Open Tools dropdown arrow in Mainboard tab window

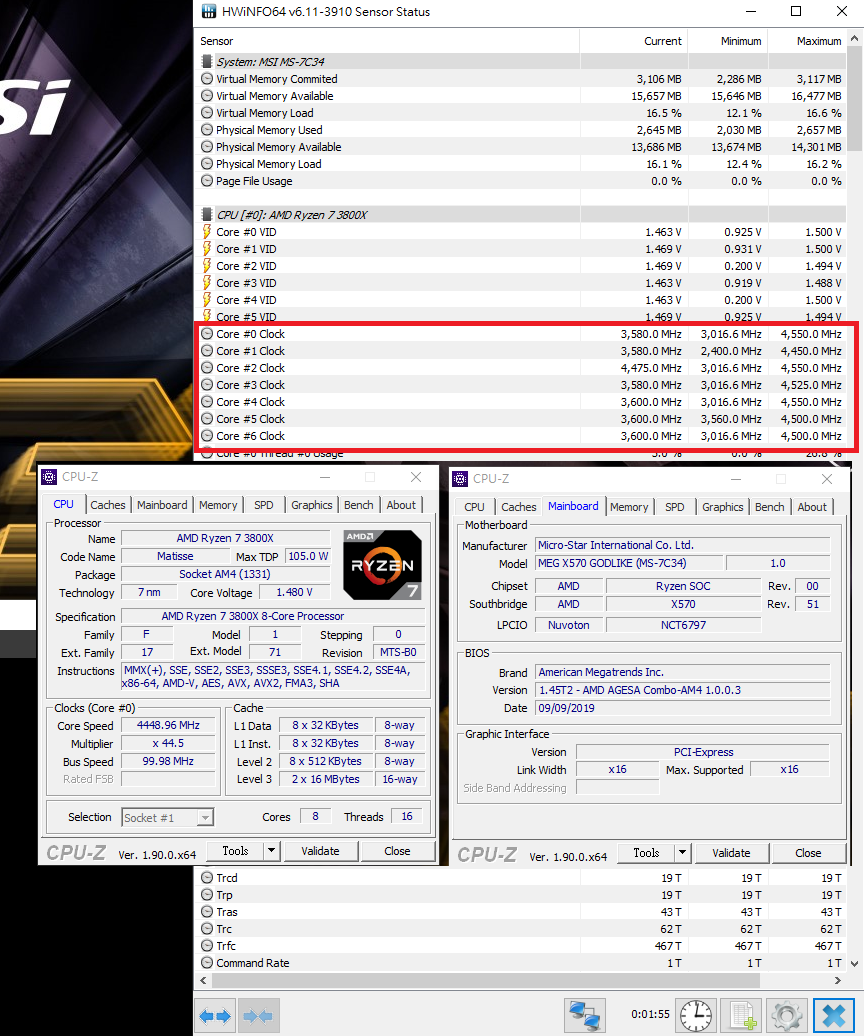[683, 853]
